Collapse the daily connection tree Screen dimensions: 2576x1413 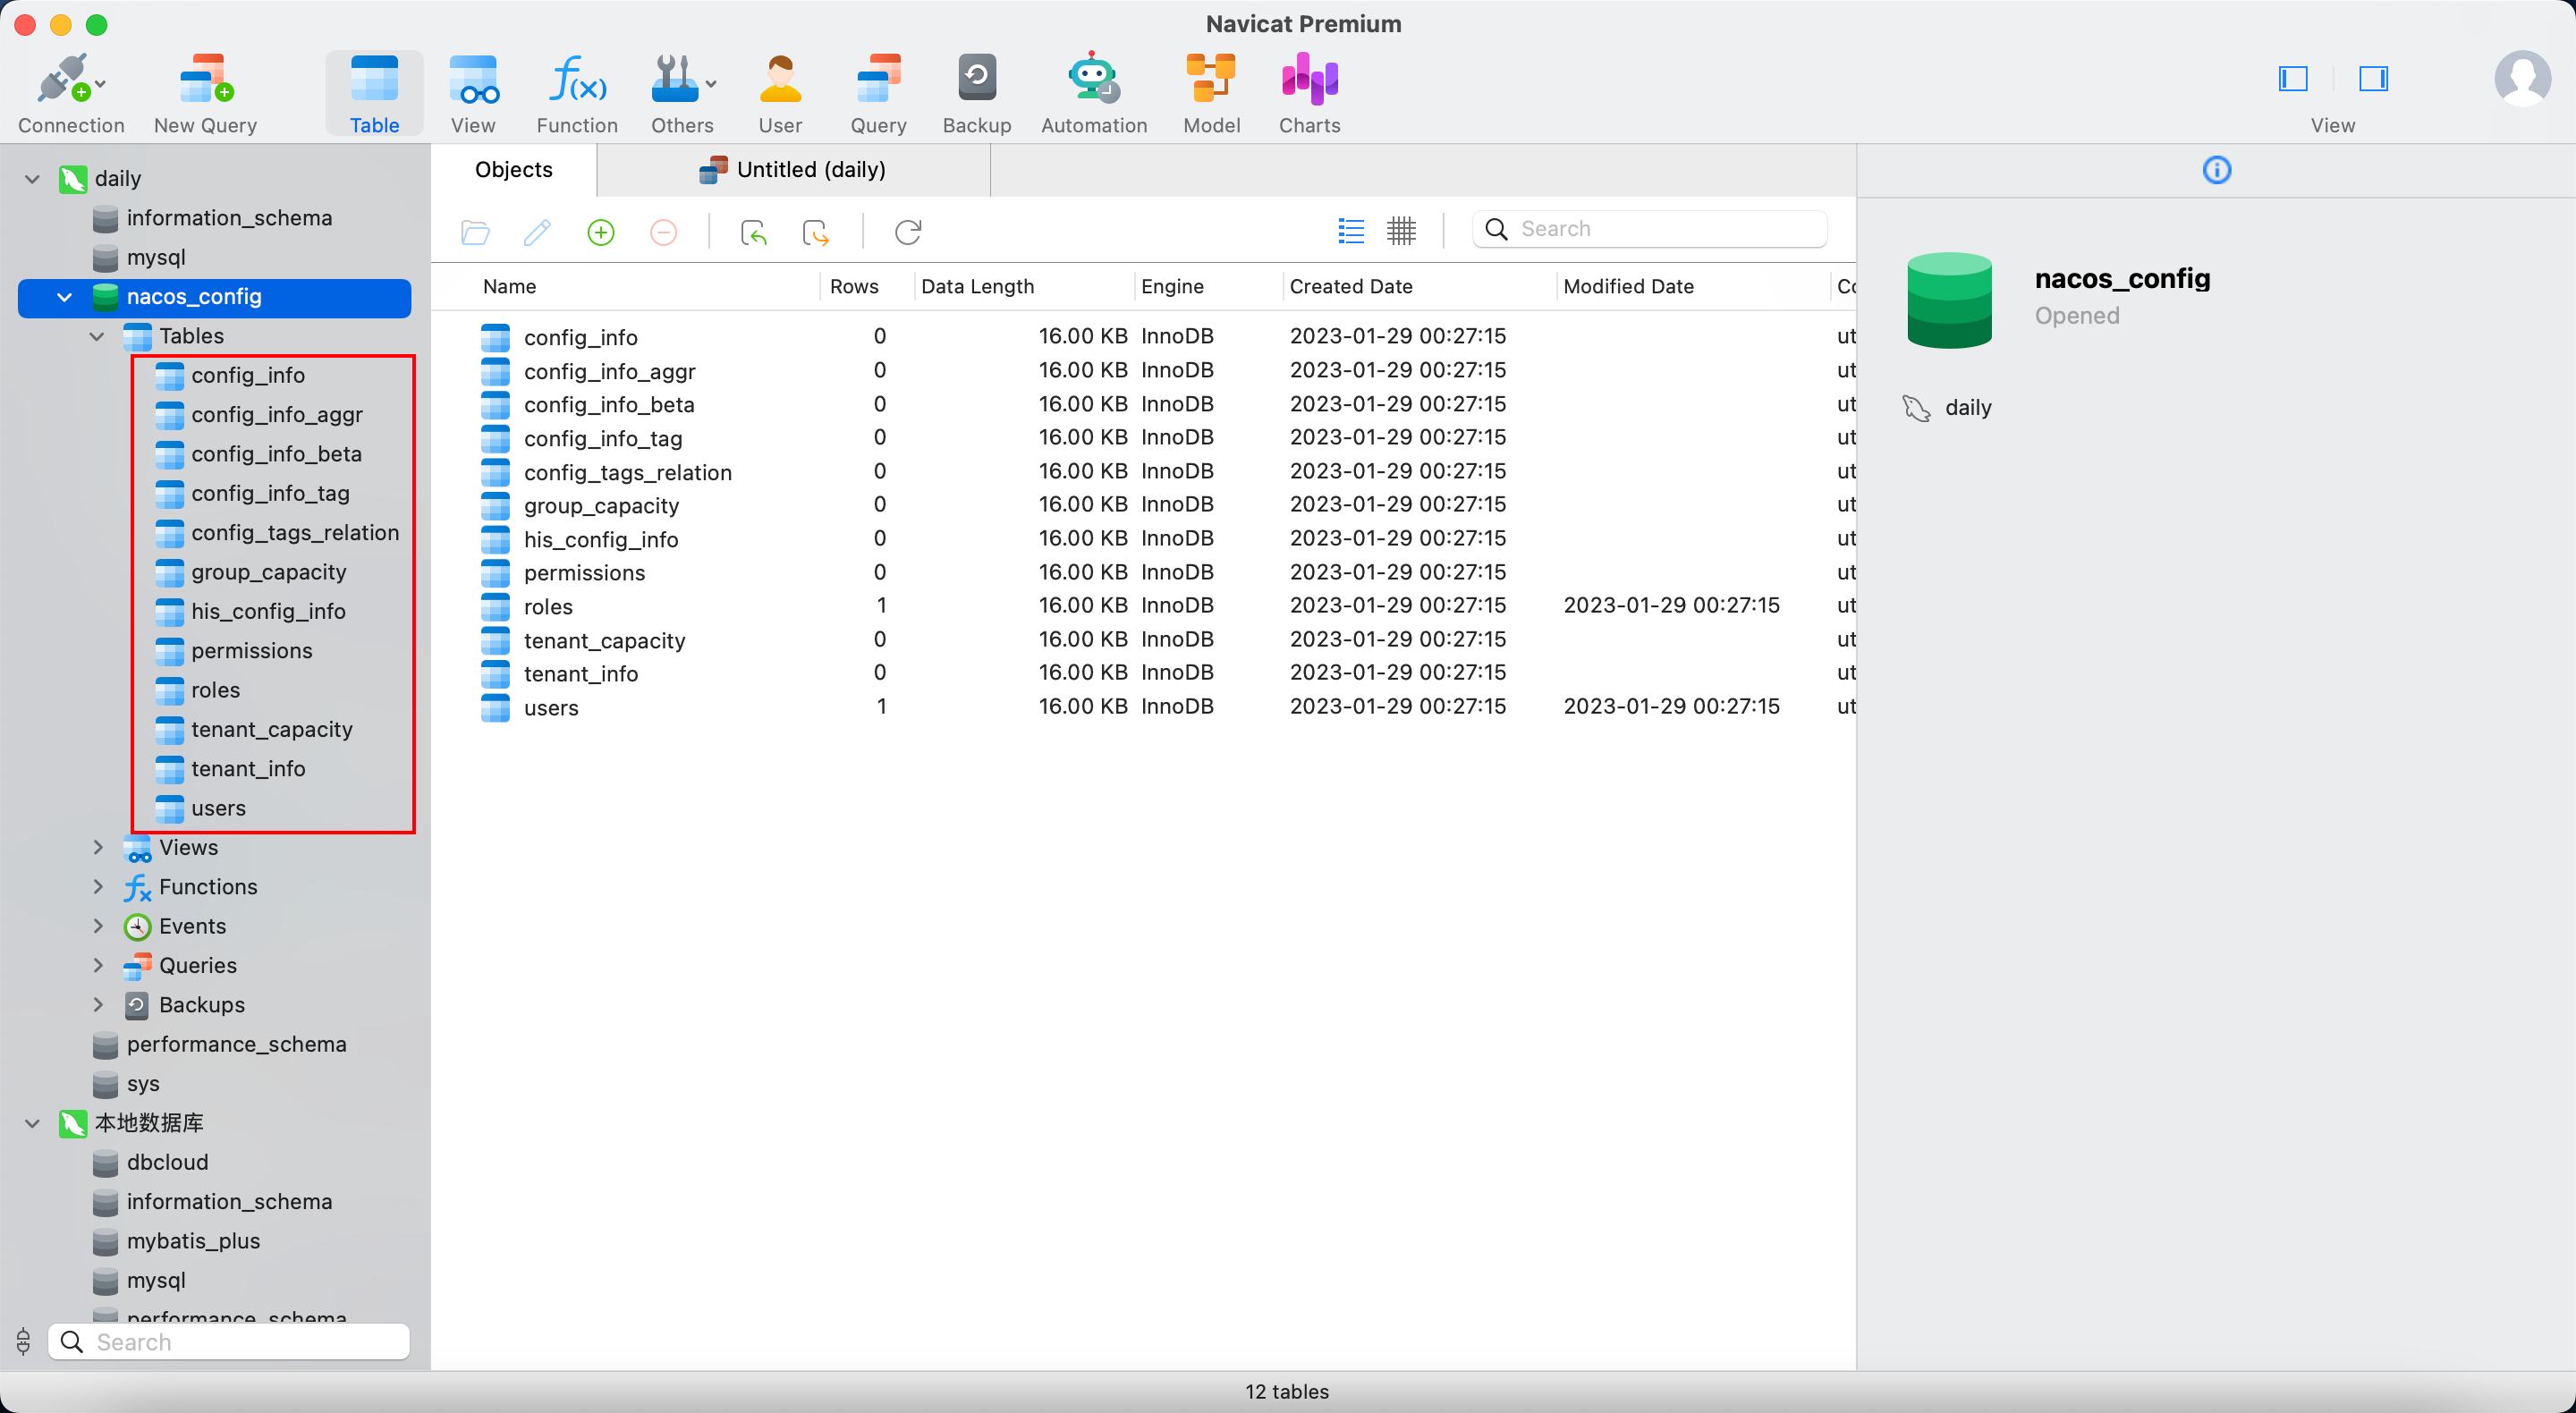coord(32,179)
